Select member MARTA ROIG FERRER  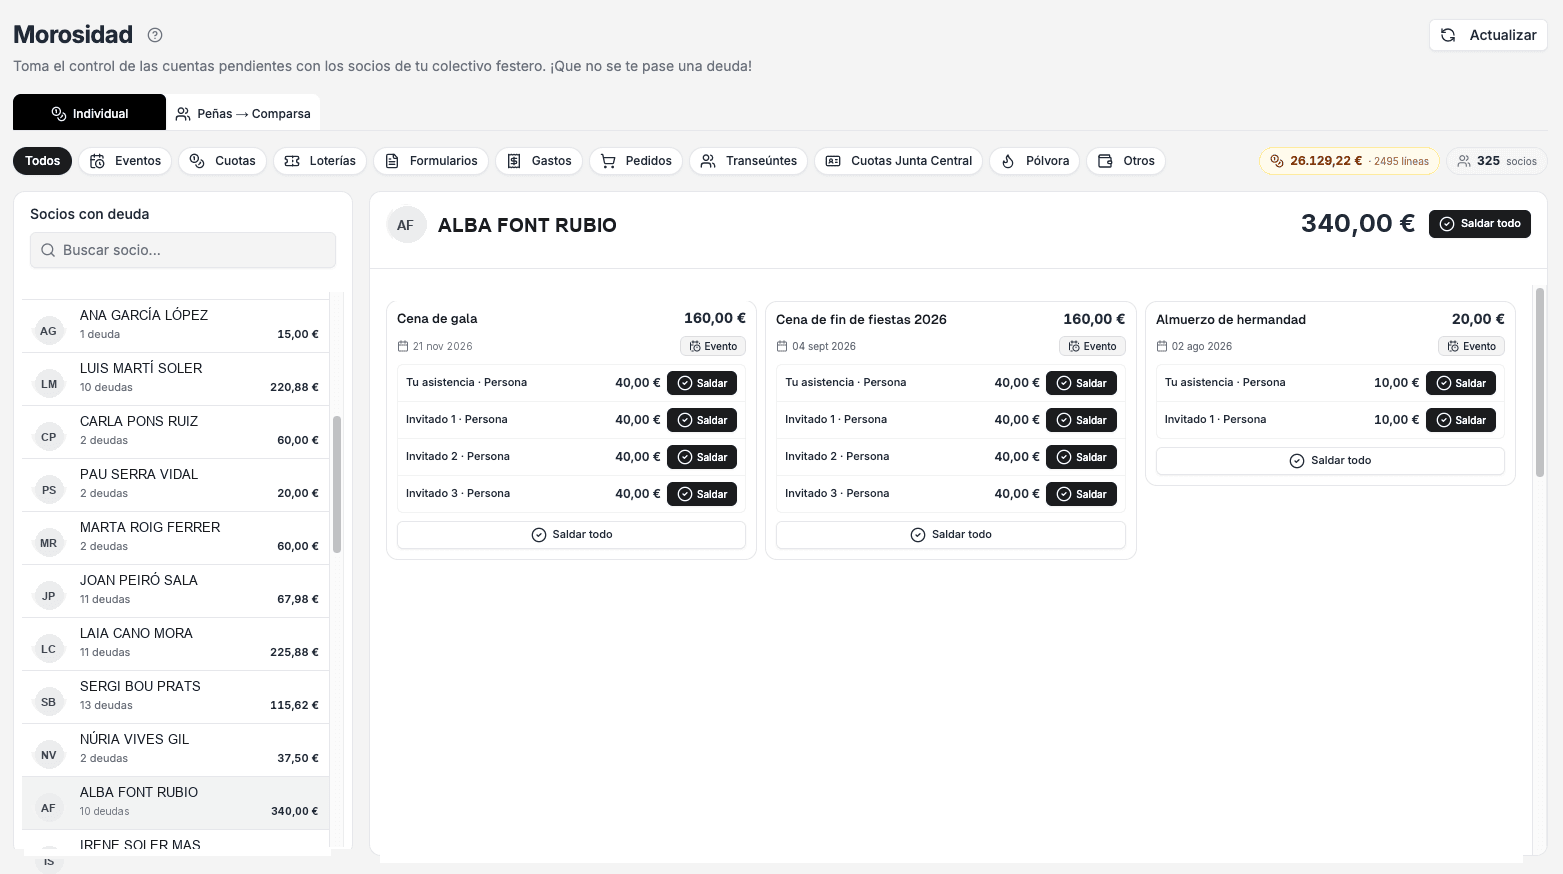pyautogui.click(x=175, y=538)
